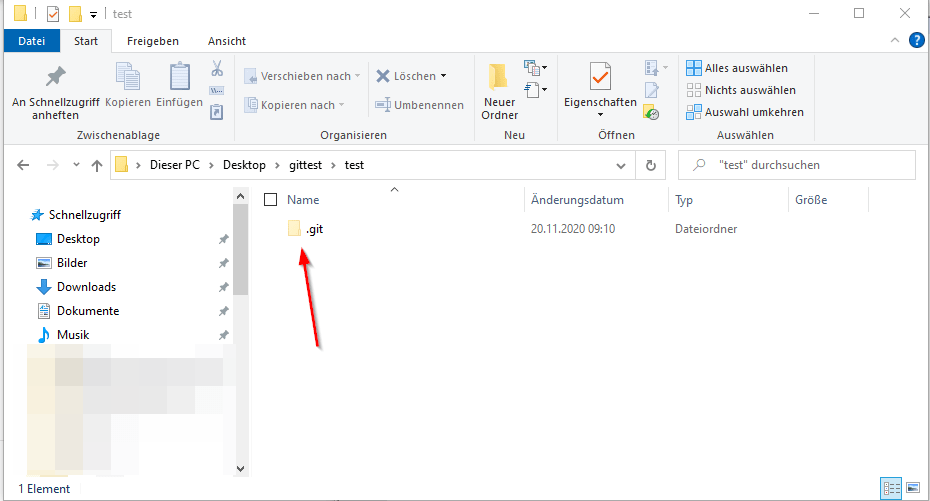Switch to details view icon in status bar
This screenshot has width=930, height=501.
pyautogui.click(x=891, y=488)
